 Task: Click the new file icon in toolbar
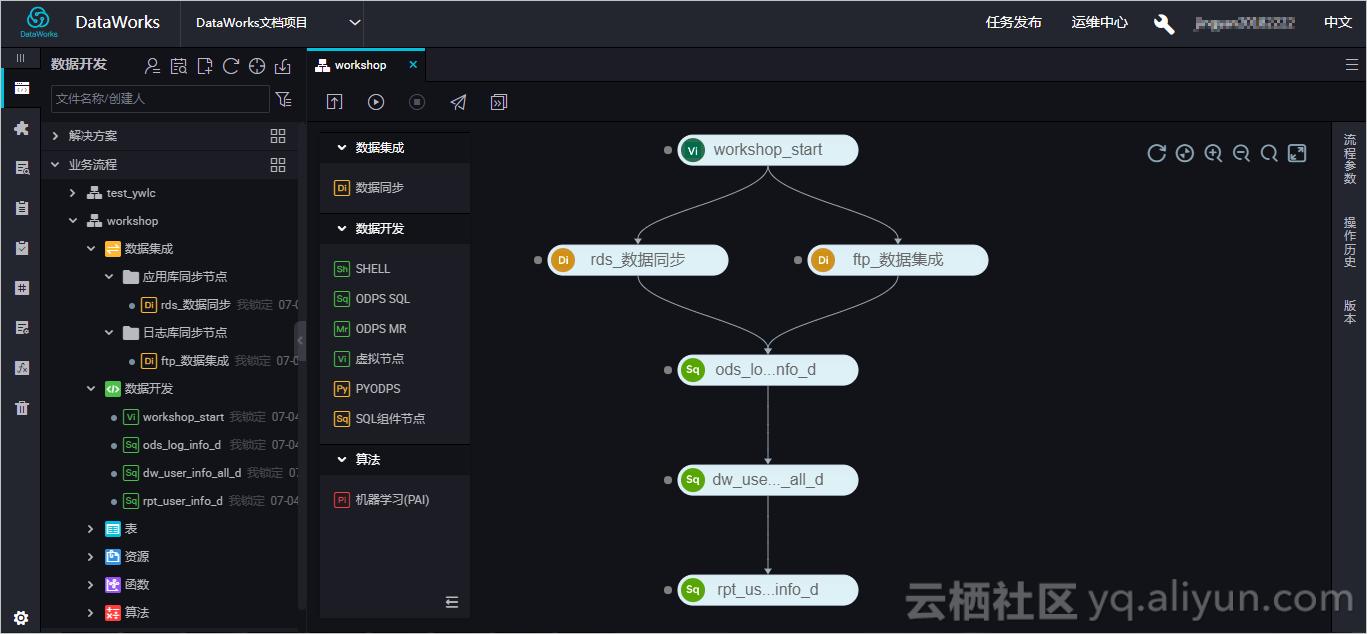(x=204, y=65)
